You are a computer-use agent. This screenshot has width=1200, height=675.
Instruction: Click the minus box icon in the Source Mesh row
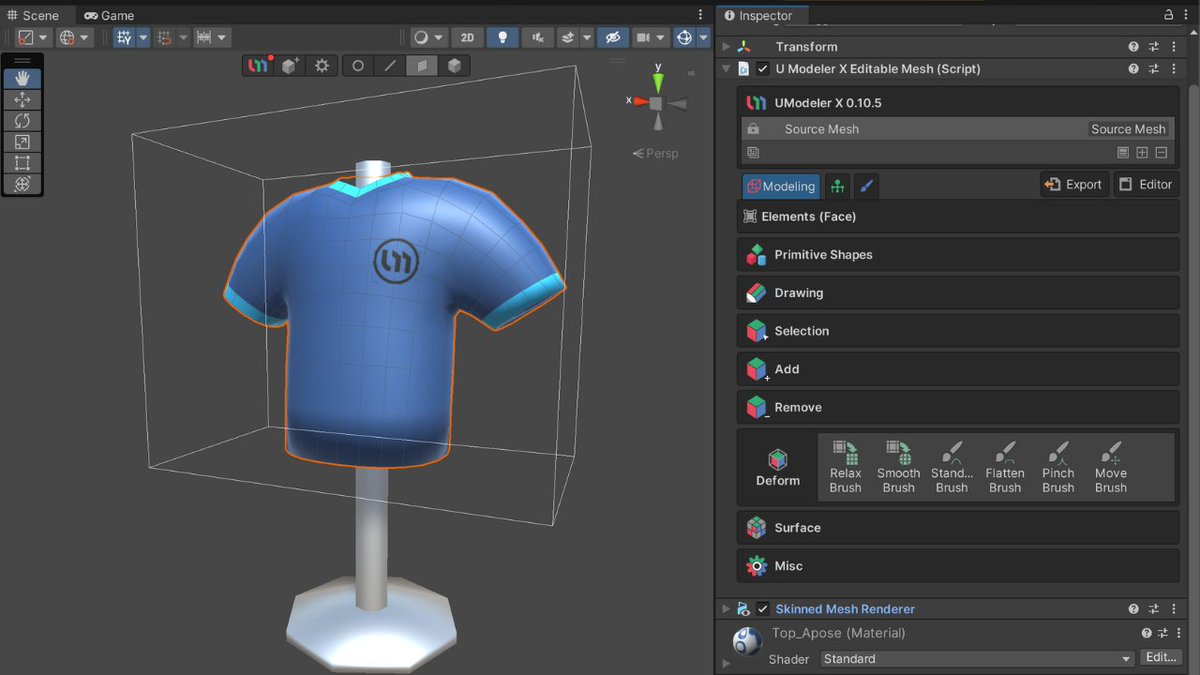pyautogui.click(x=1161, y=152)
